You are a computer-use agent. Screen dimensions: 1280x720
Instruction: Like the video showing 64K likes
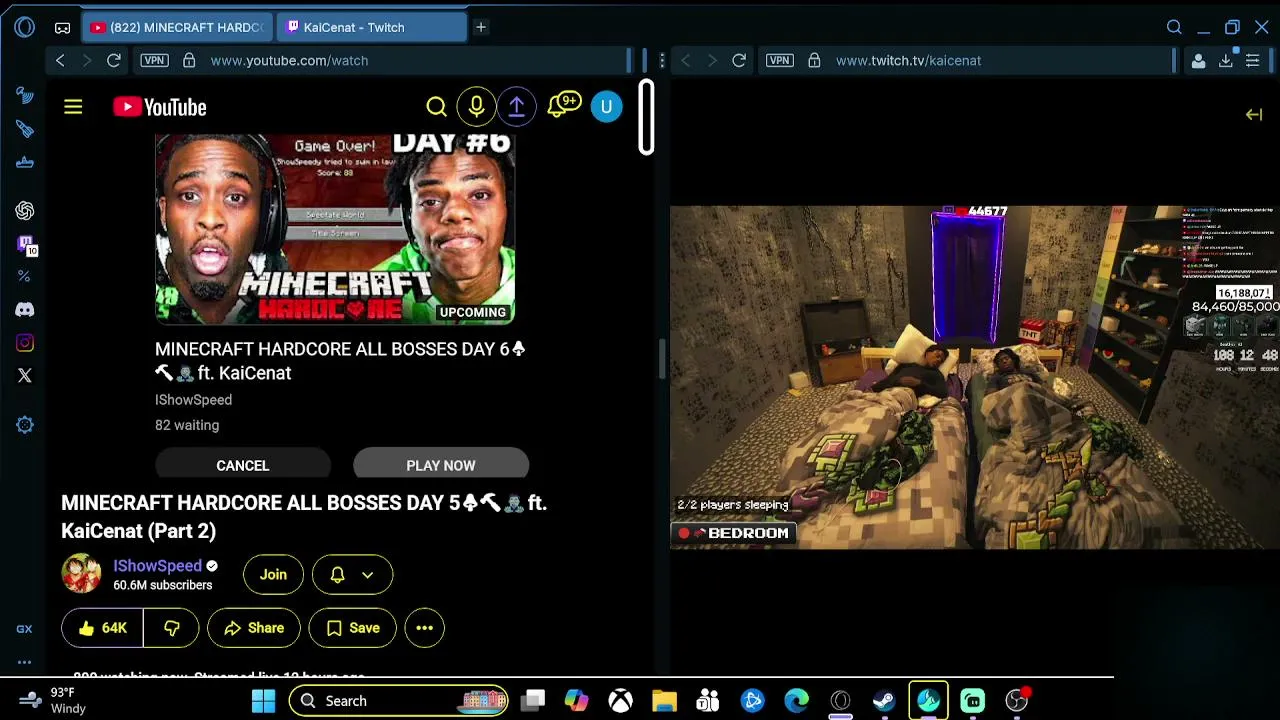(102, 628)
